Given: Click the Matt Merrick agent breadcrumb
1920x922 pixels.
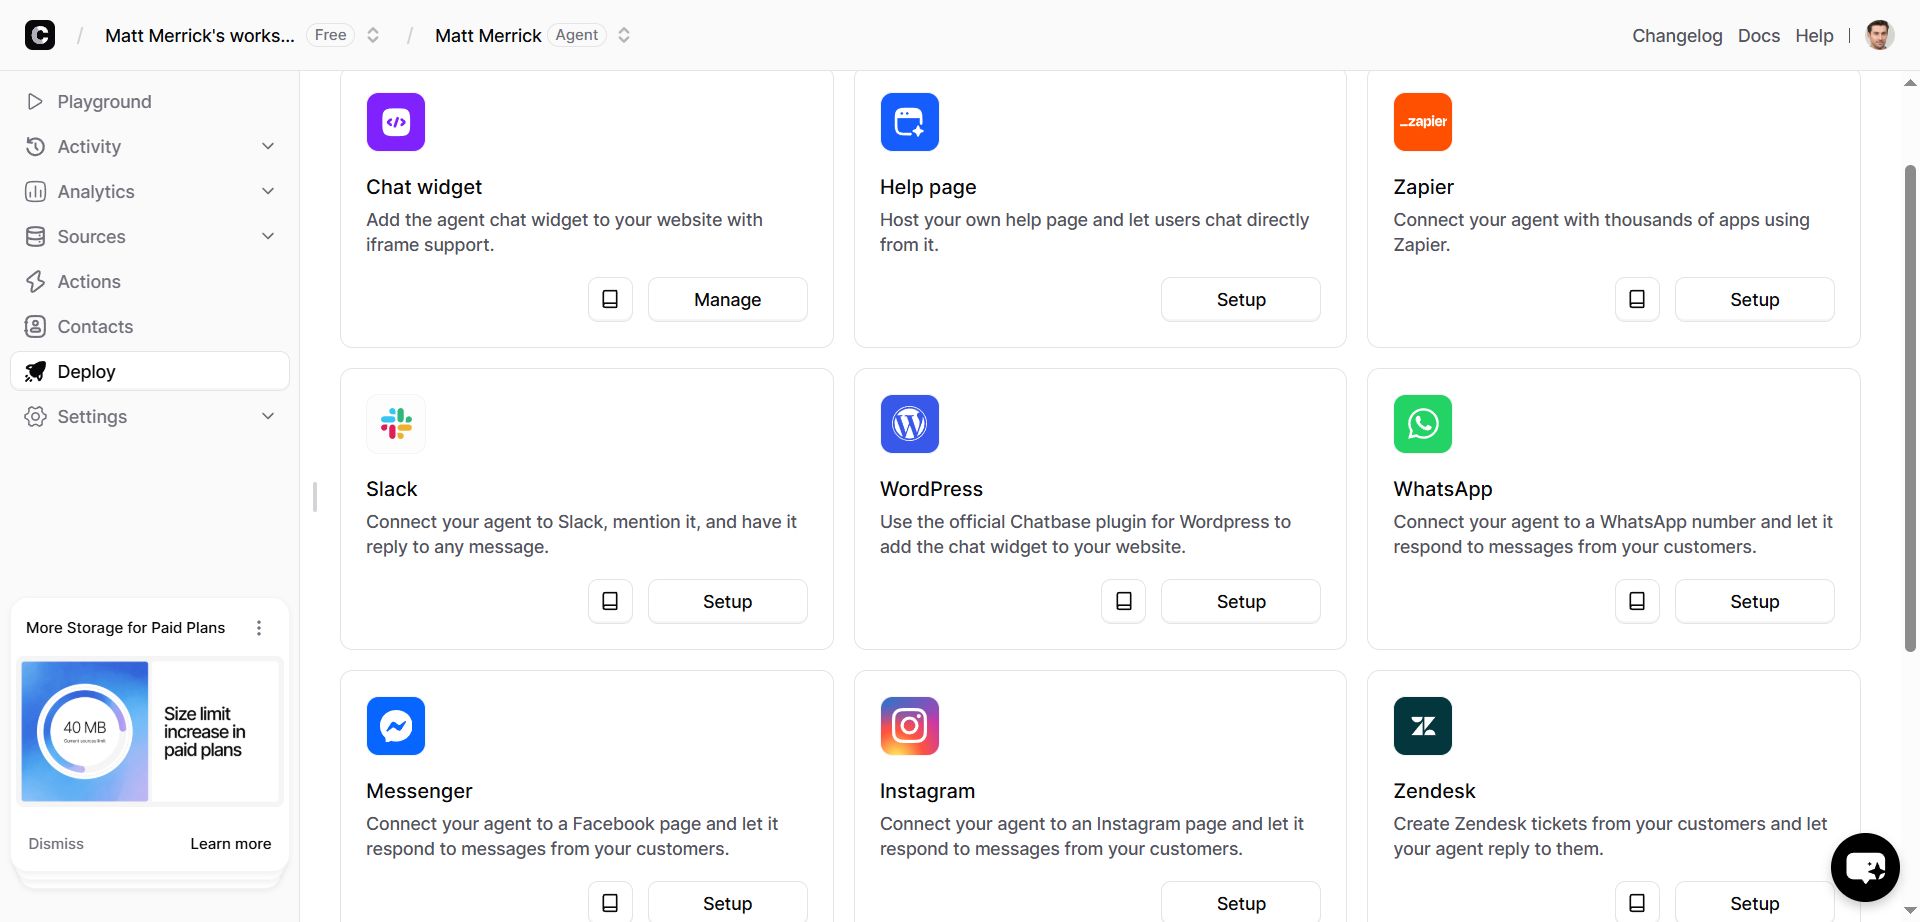Looking at the screenshot, I should 488,36.
